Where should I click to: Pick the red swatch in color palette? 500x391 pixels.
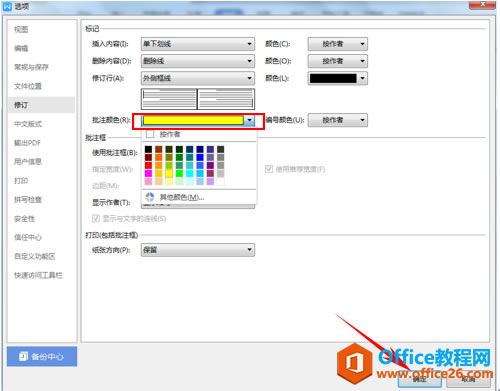click(148, 165)
